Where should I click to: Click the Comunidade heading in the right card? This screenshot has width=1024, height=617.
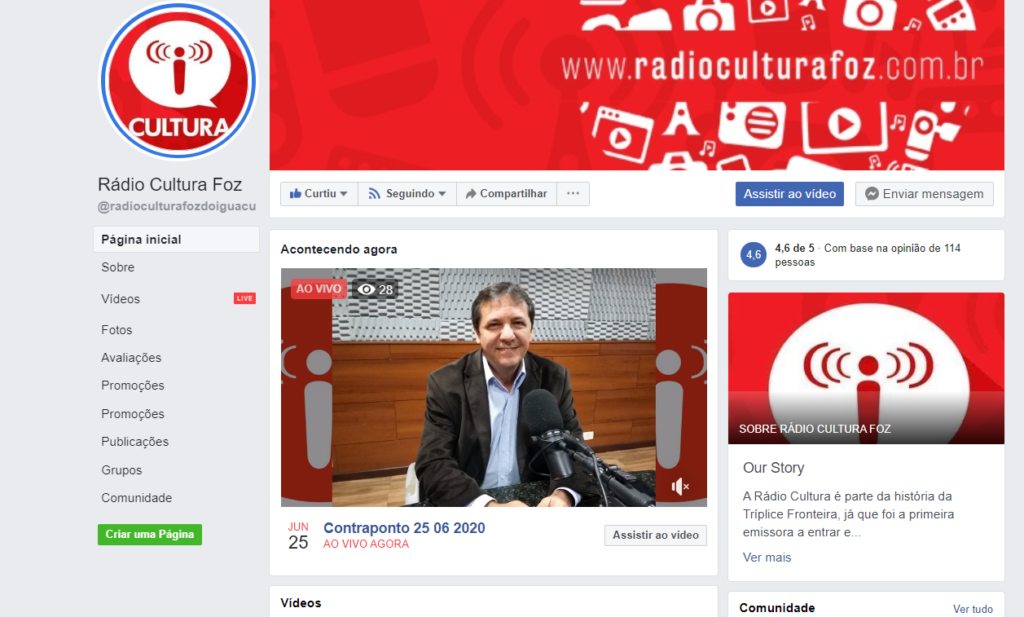pos(777,608)
